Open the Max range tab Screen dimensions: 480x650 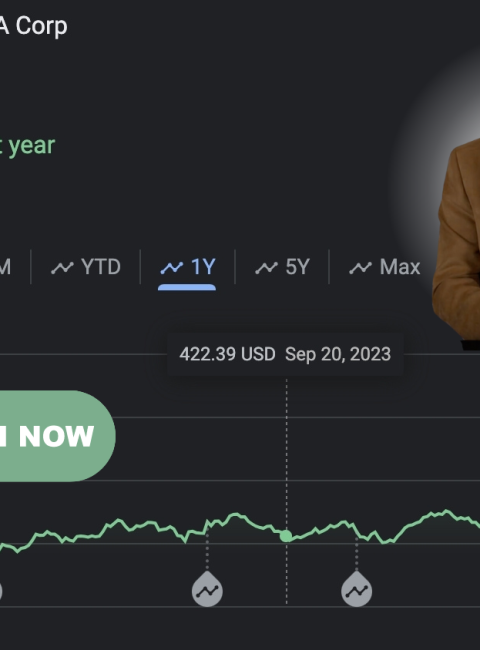[385, 267]
